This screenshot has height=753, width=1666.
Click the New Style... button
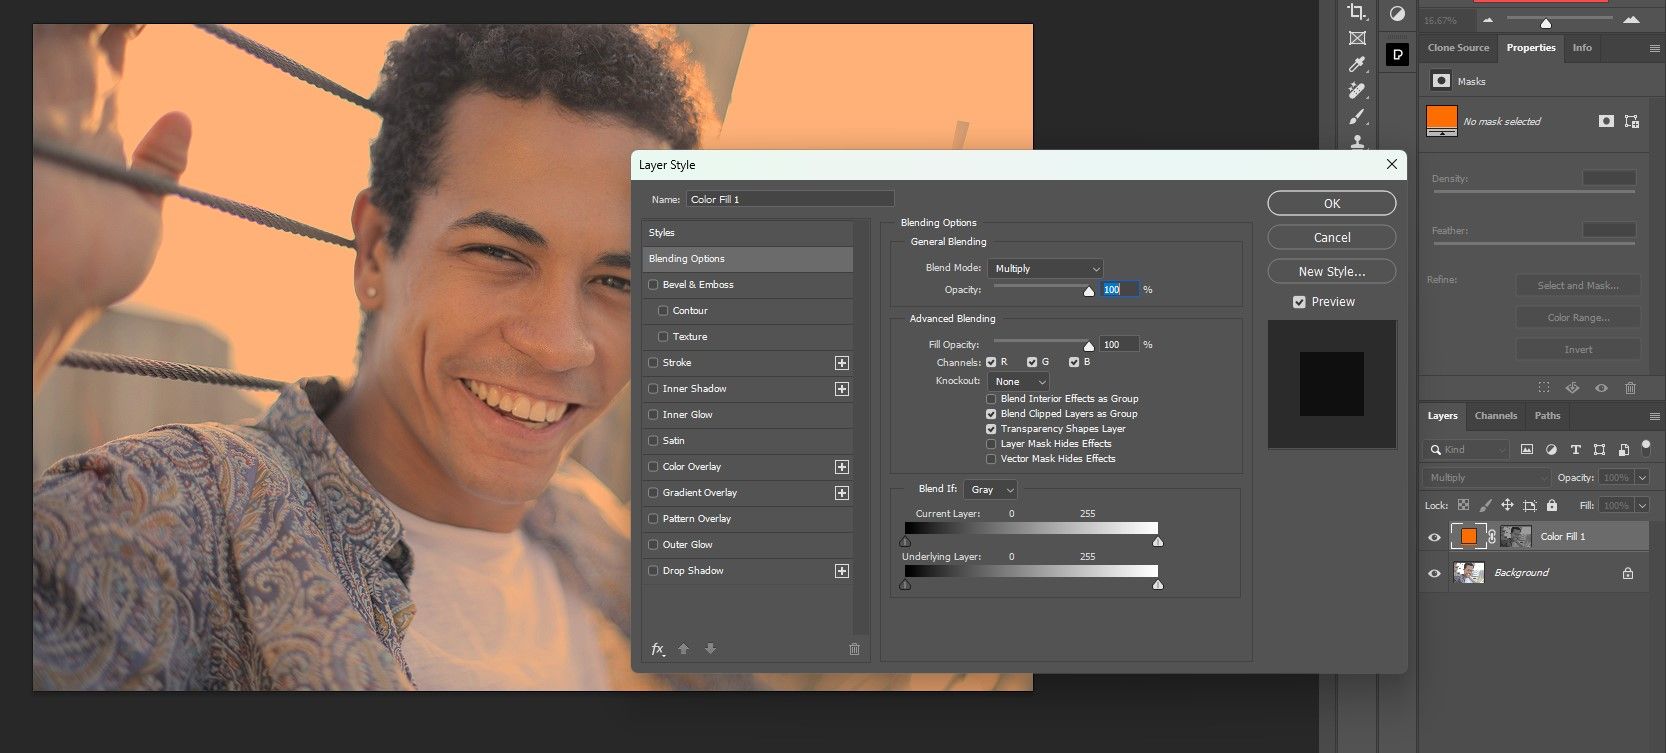[x=1332, y=271]
